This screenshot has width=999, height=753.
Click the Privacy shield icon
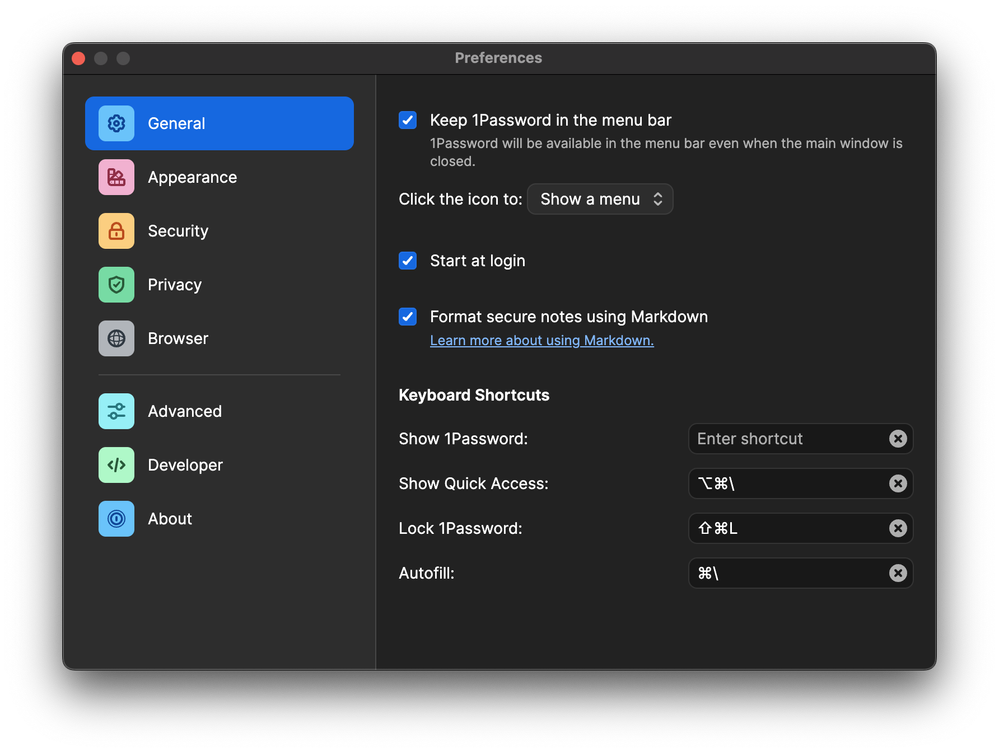tap(116, 285)
